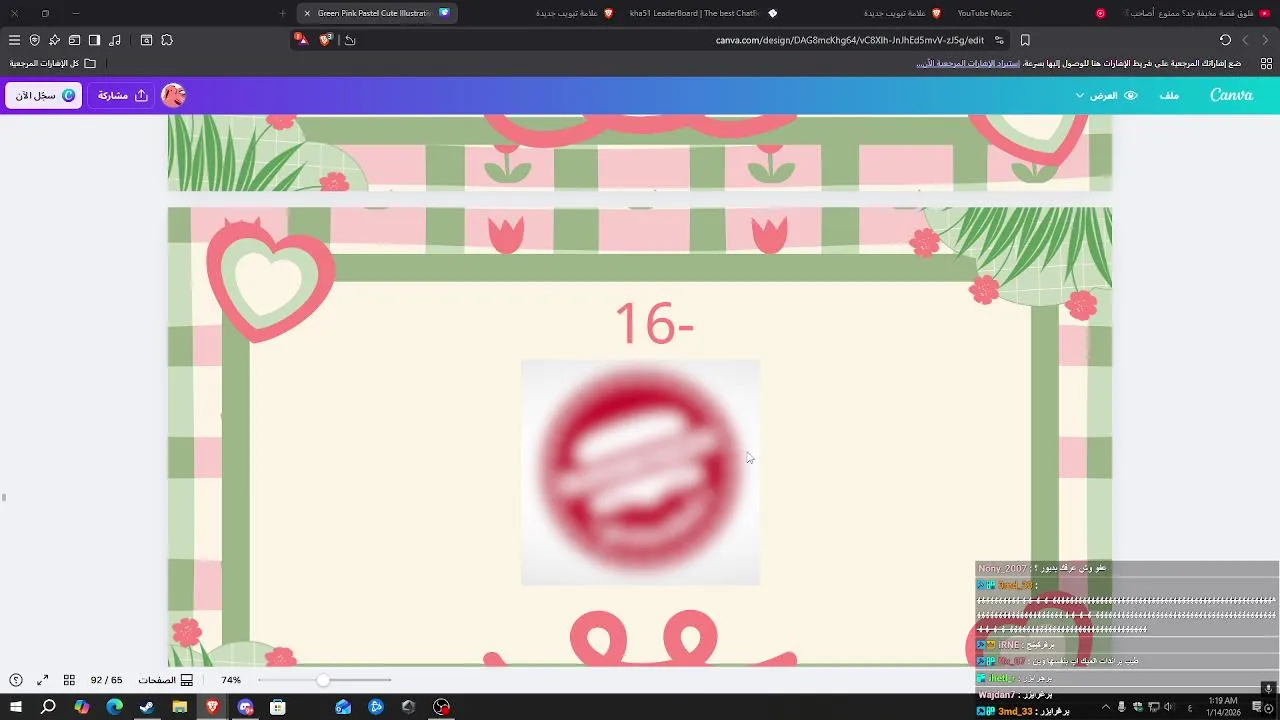The image size is (1280, 720).
Task: Open the all bookmarks folder
Action: click(x=53, y=63)
